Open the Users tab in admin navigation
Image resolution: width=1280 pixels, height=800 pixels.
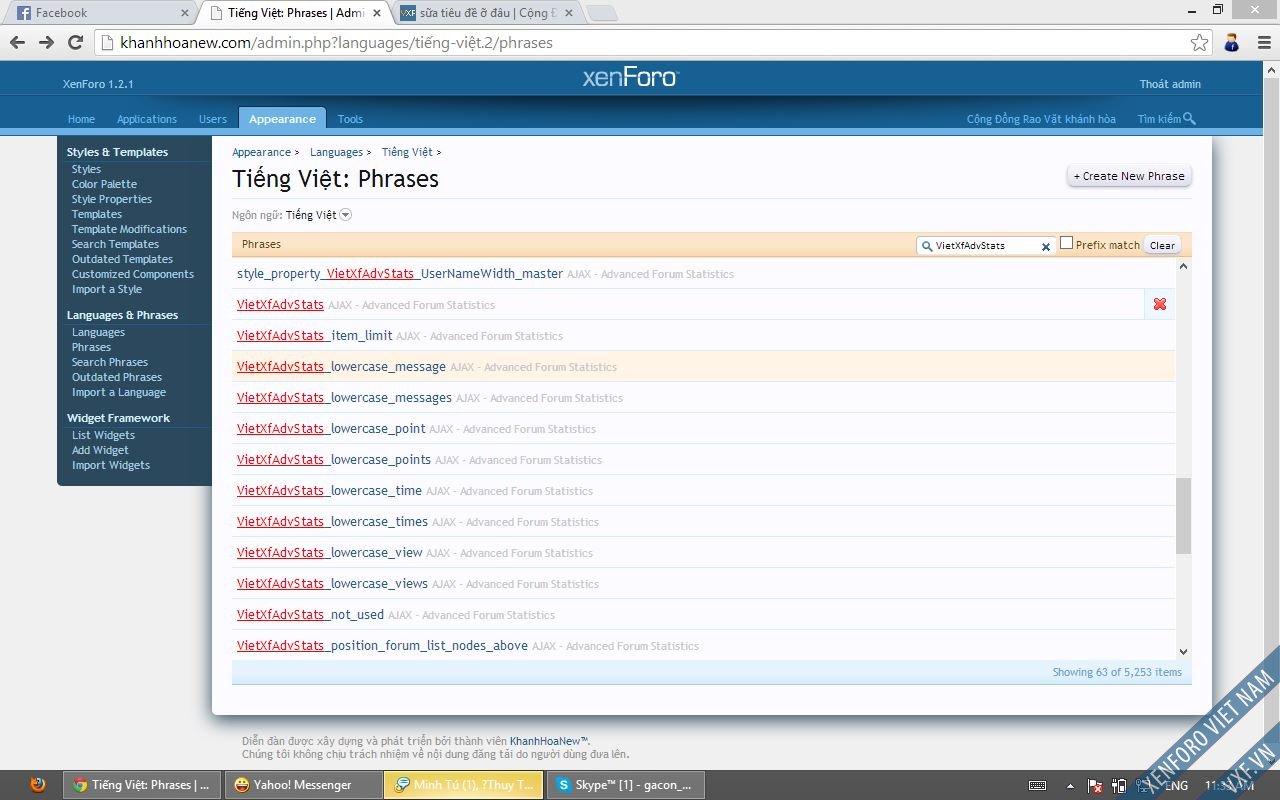click(212, 119)
